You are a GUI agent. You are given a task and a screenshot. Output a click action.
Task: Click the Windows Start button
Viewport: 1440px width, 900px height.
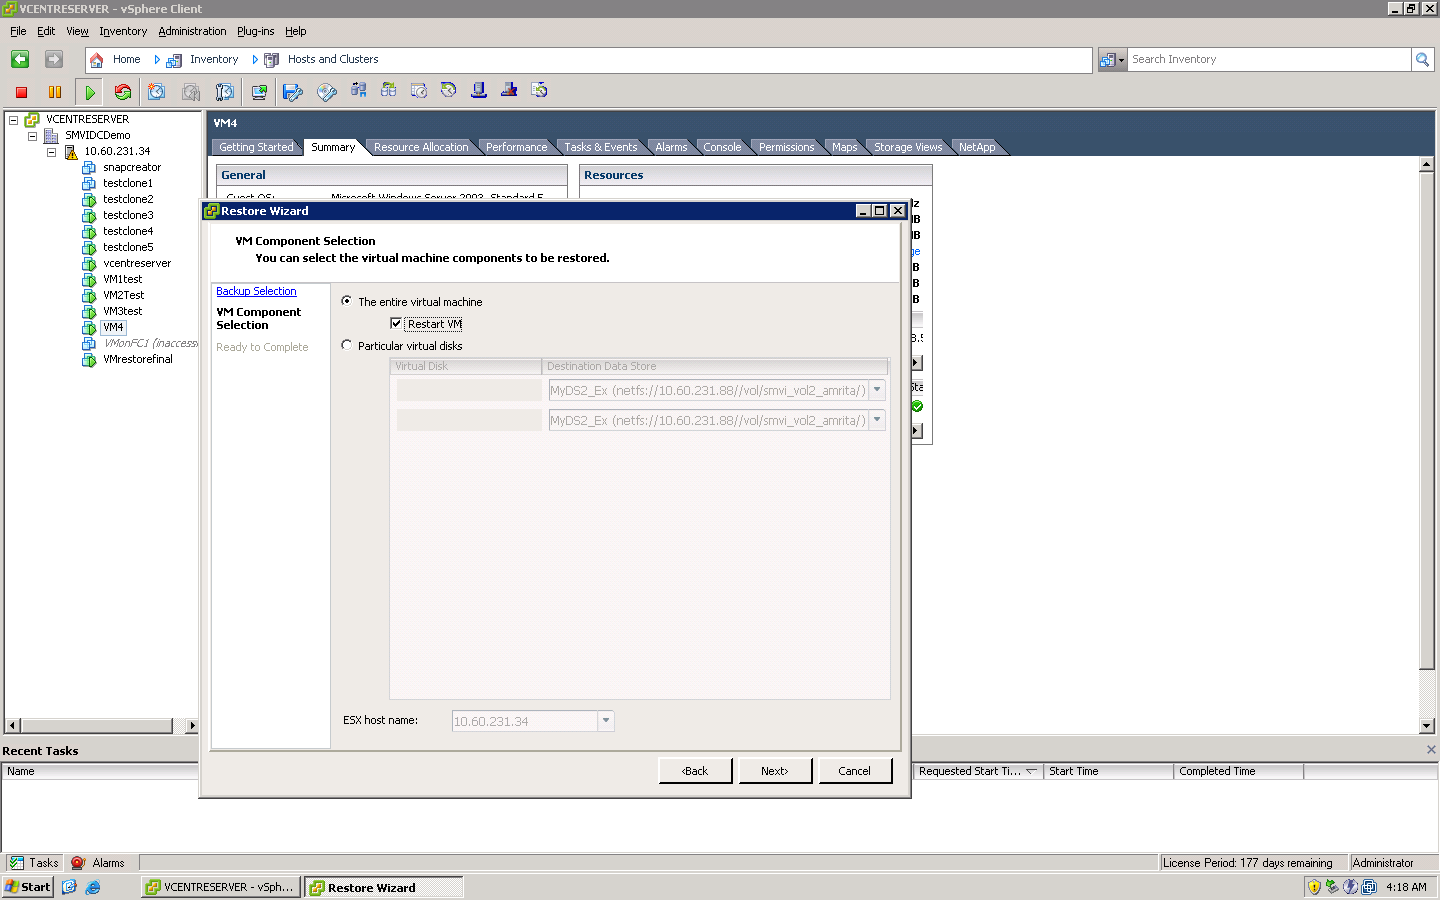coord(27,887)
